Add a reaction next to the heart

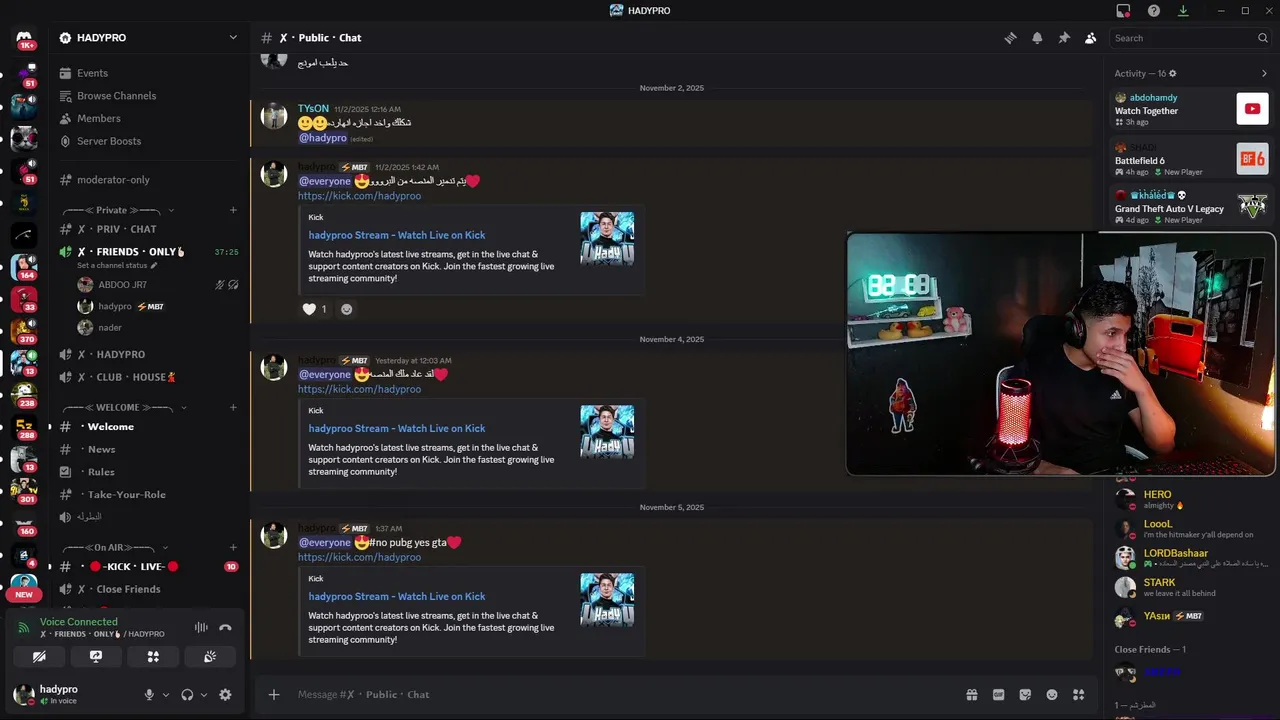pos(347,309)
